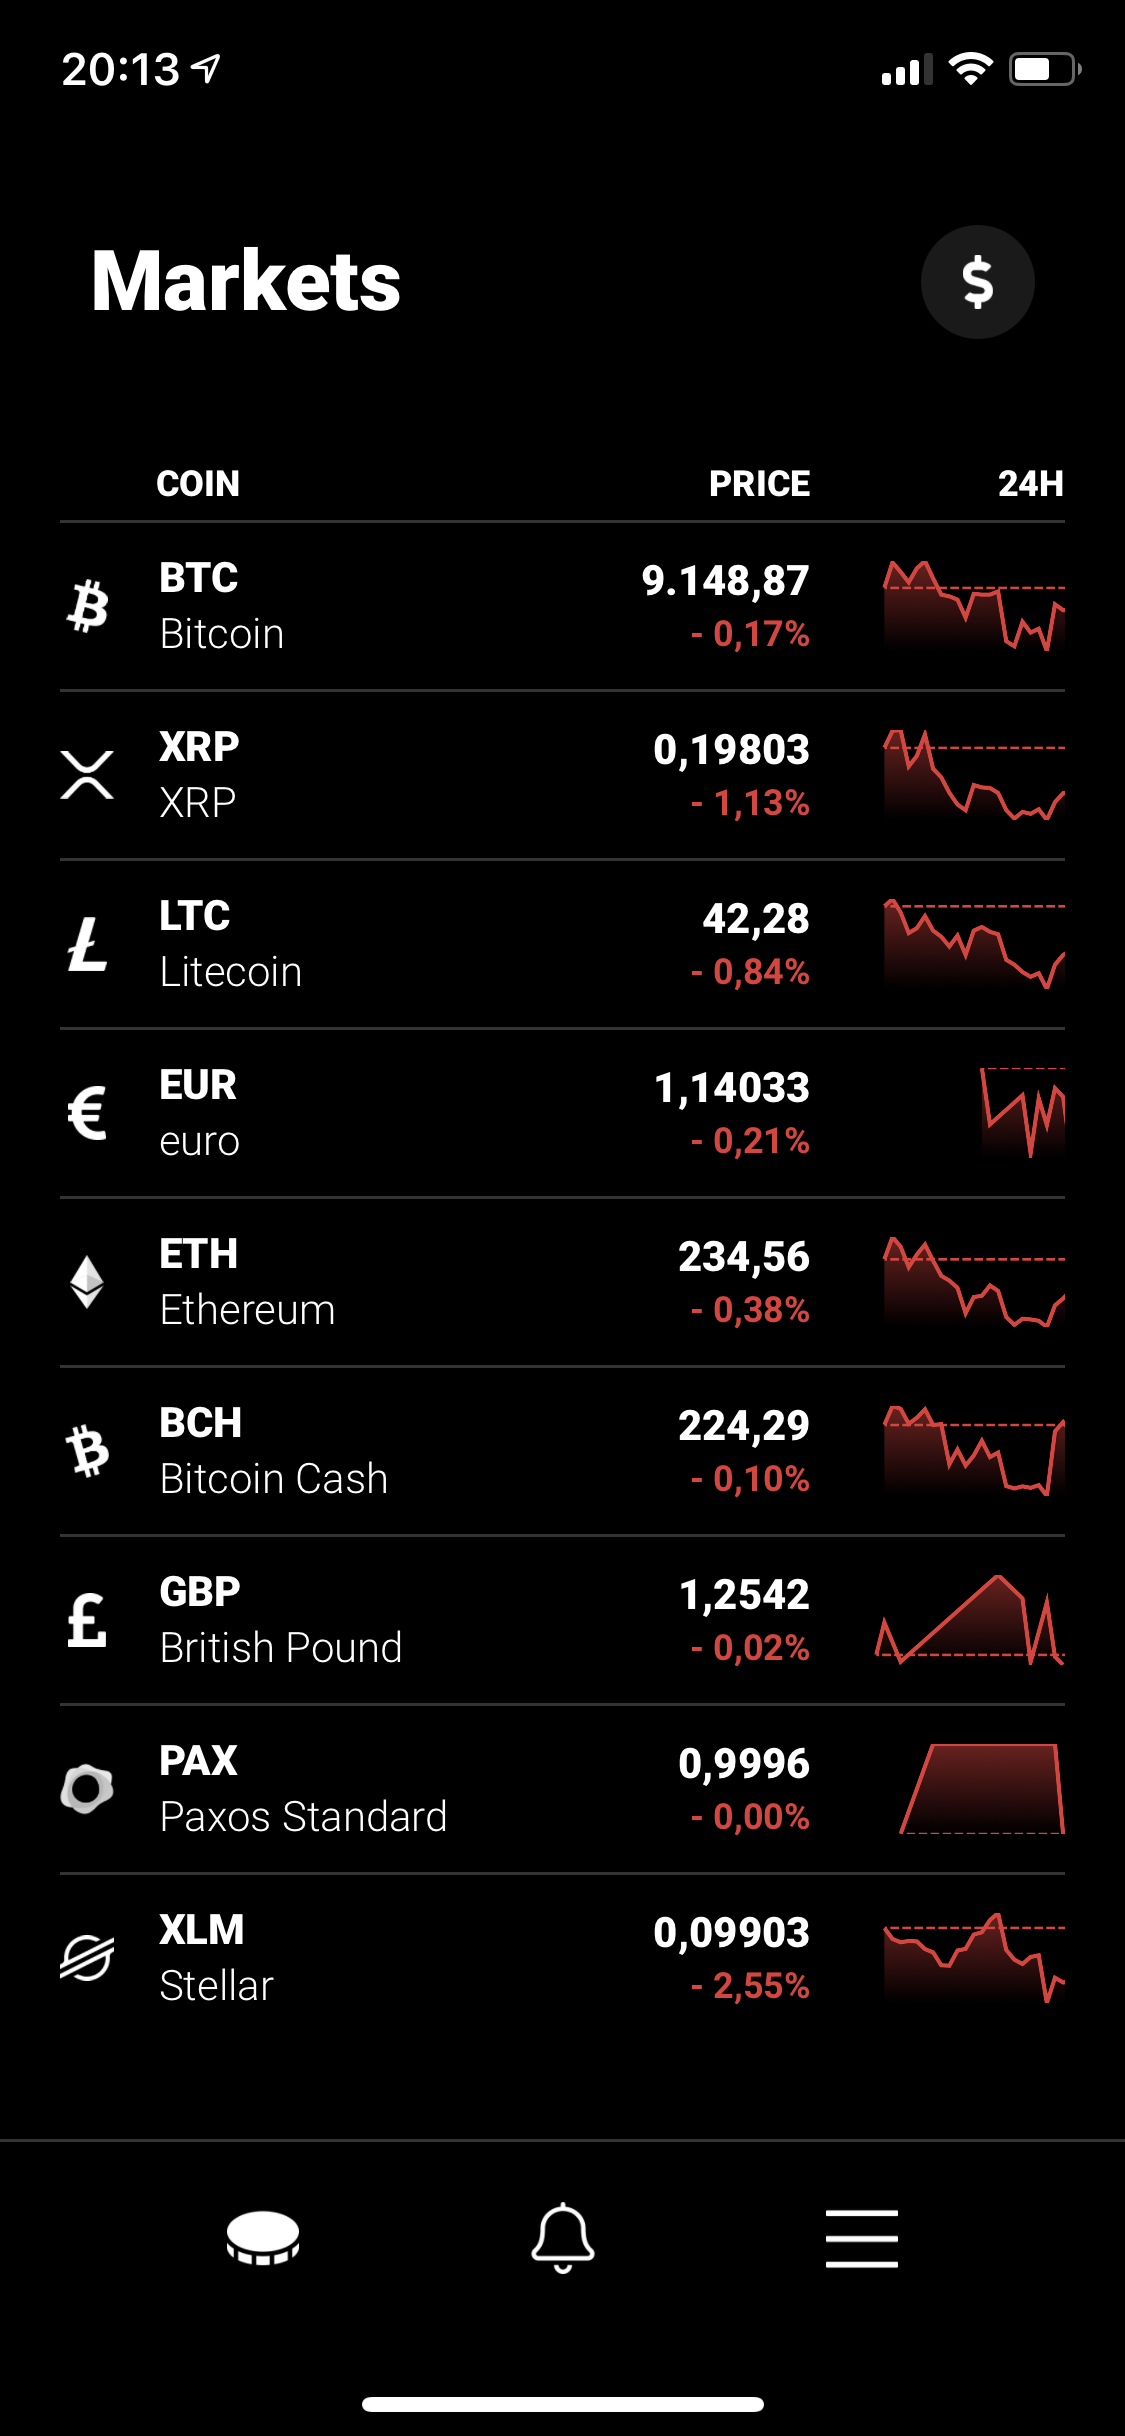Screen dimensions: 1125x2436
Task: Select the Bitcoin Cash row name
Action: click(x=274, y=1479)
